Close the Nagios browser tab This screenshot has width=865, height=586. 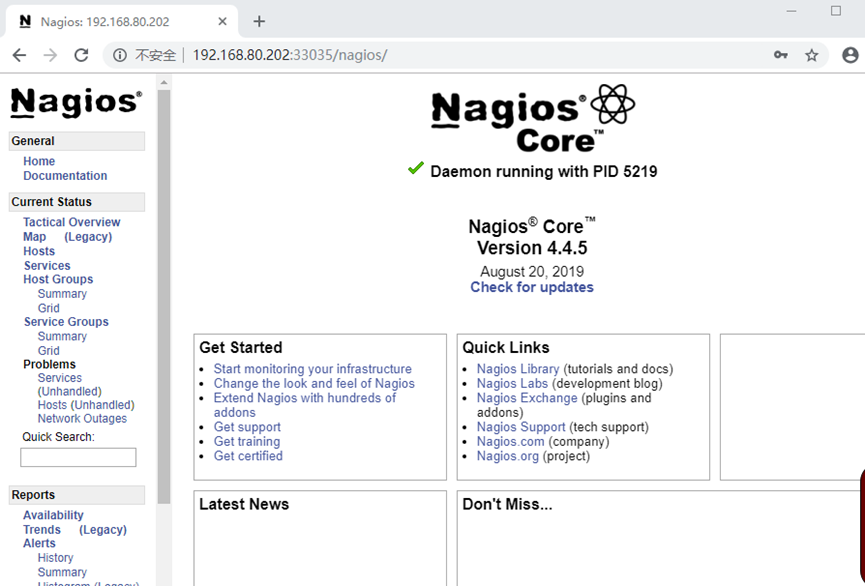point(222,22)
